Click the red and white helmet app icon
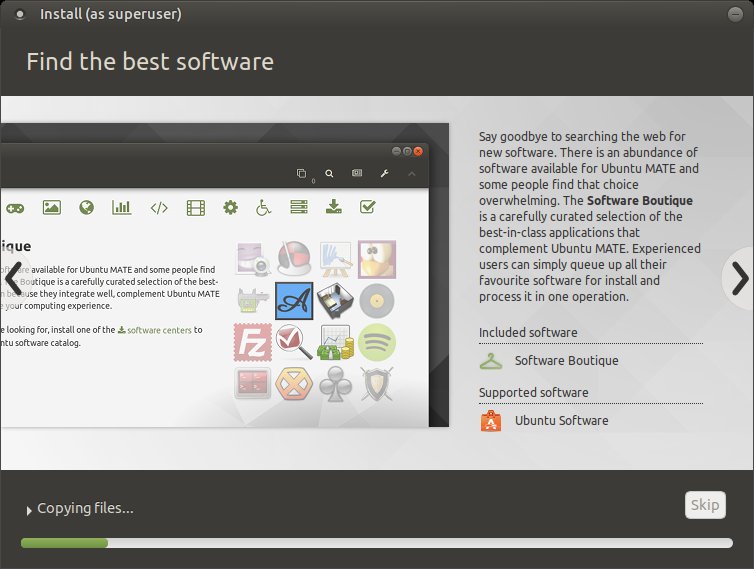This screenshot has width=754, height=569. pyautogui.click(x=294, y=259)
